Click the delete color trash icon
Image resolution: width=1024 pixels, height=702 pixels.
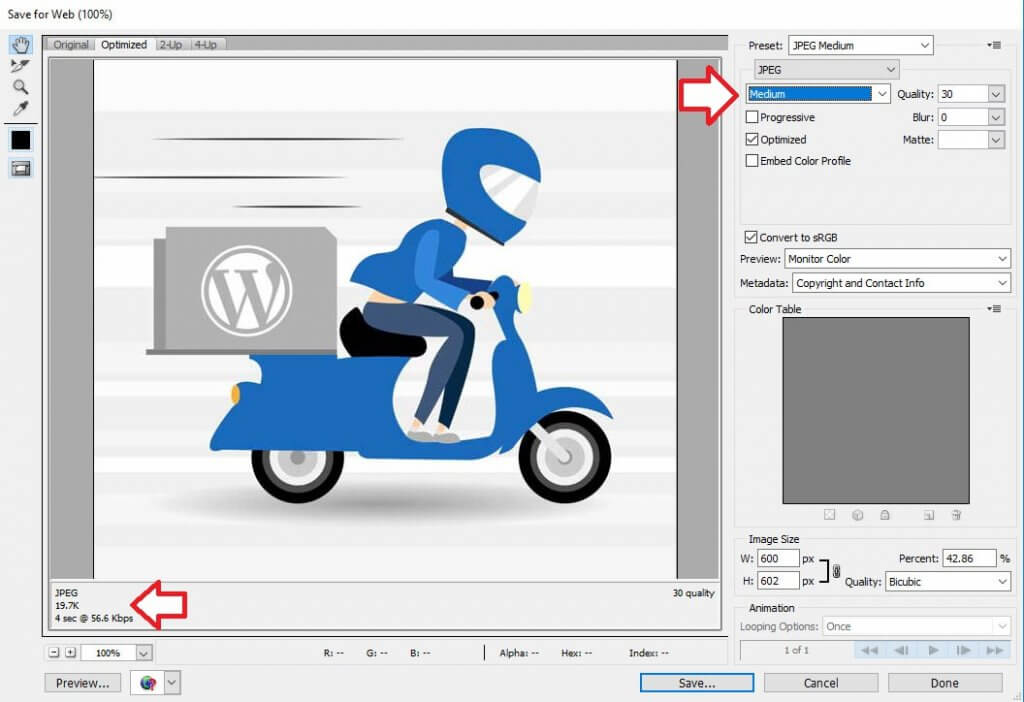956,515
